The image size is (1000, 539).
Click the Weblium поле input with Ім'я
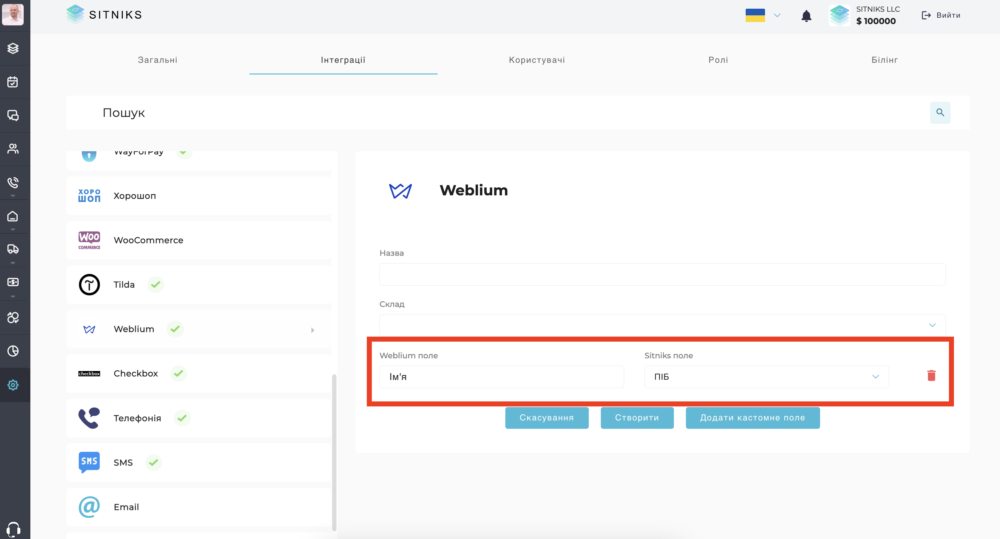tap(501, 376)
